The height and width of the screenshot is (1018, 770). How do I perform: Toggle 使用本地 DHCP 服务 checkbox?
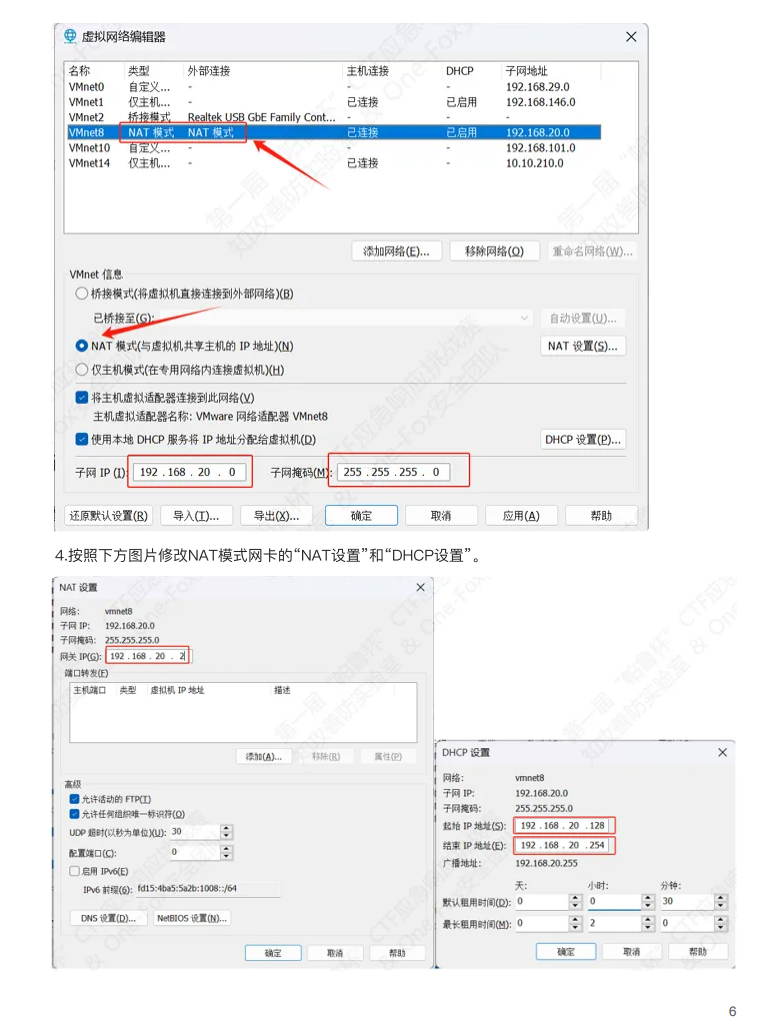point(82,439)
